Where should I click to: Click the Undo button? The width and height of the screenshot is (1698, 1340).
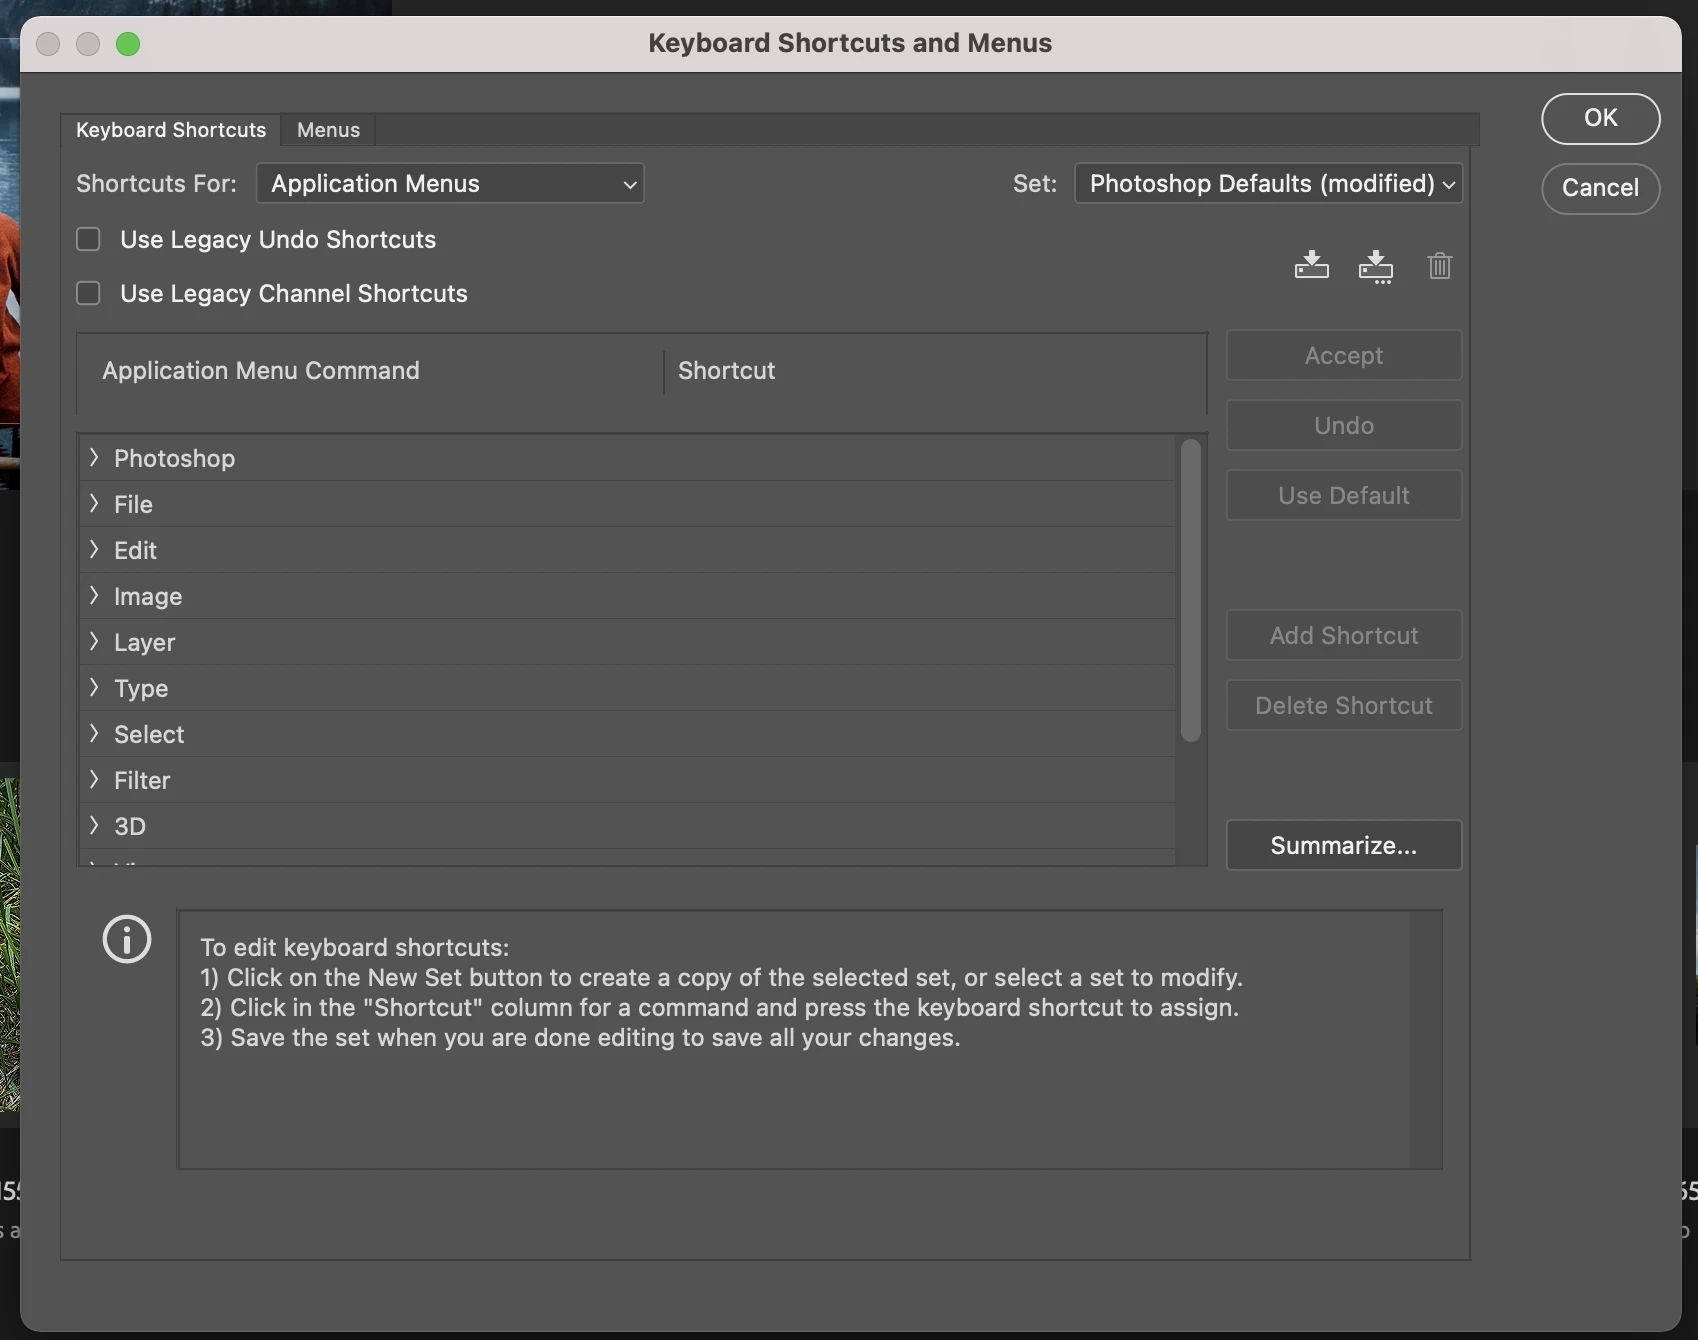tap(1343, 425)
